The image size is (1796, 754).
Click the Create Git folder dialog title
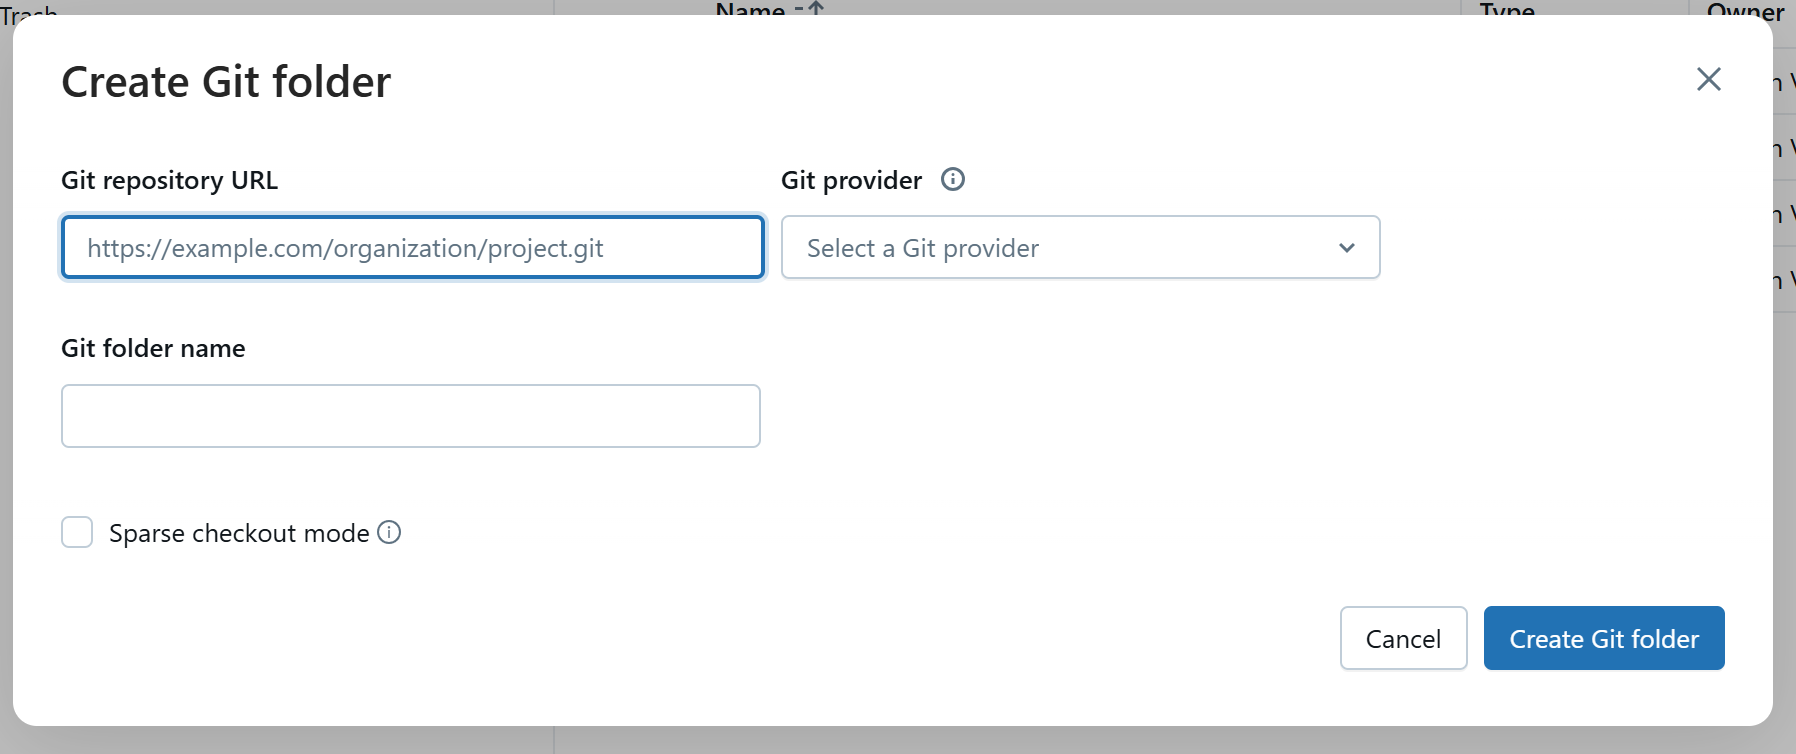(226, 82)
